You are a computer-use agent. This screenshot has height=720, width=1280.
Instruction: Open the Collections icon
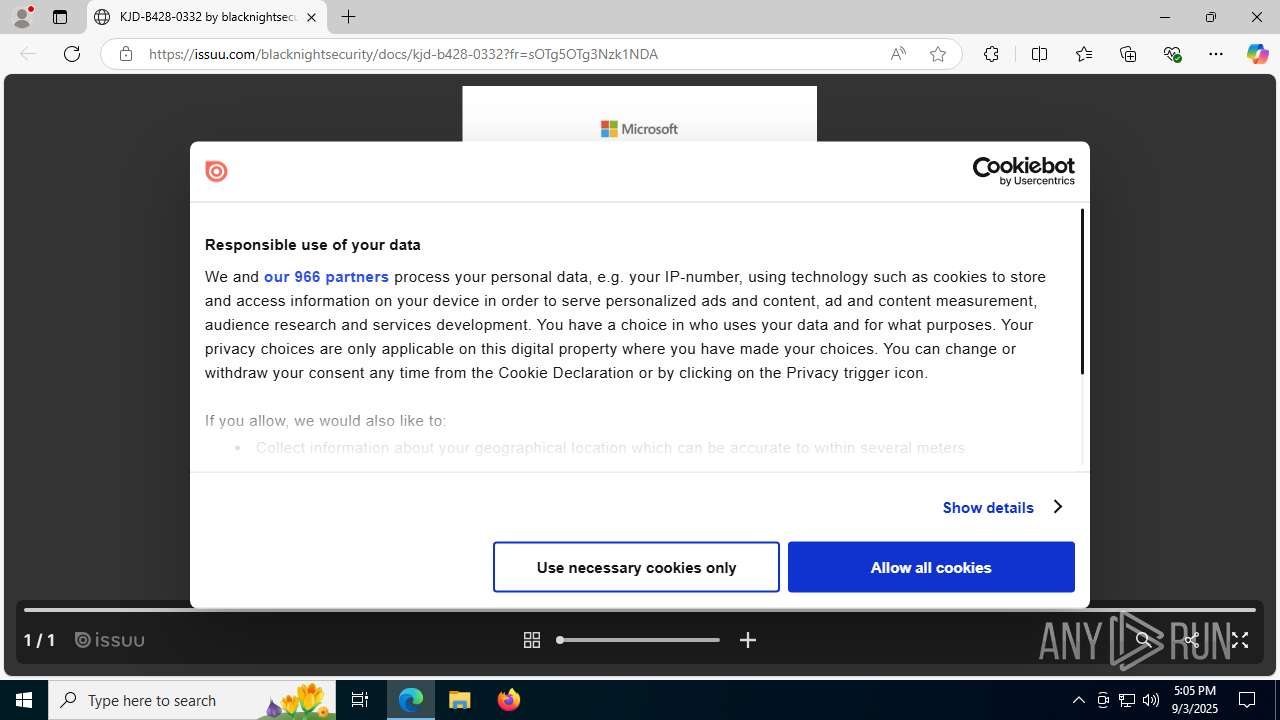tap(1128, 54)
